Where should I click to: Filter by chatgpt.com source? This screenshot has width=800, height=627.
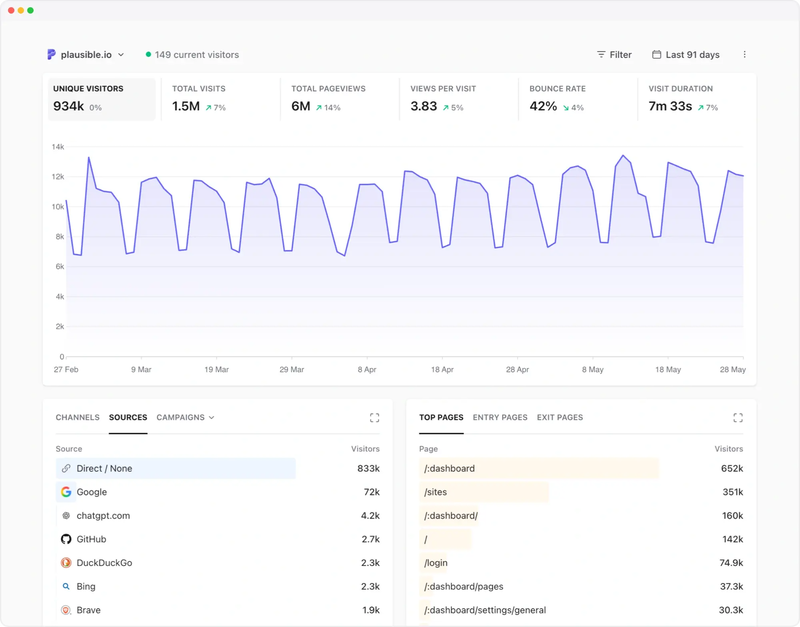[103, 516]
